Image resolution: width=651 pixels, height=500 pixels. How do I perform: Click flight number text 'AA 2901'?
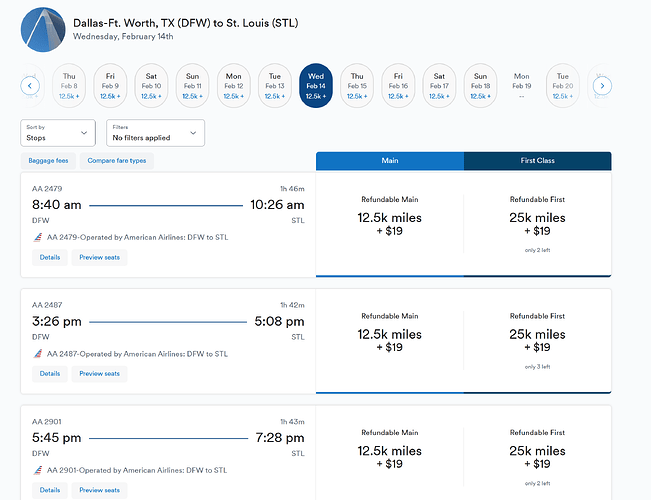pos(46,422)
